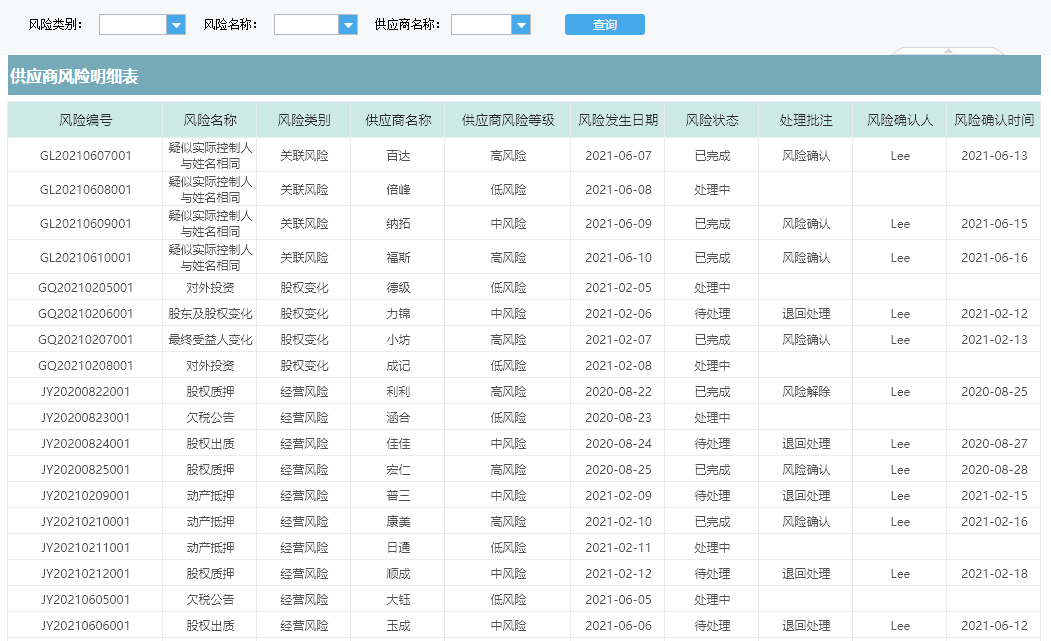Click the 风险类别 input field
Viewport: 1051px width, 641px height.
click(x=133, y=25)
